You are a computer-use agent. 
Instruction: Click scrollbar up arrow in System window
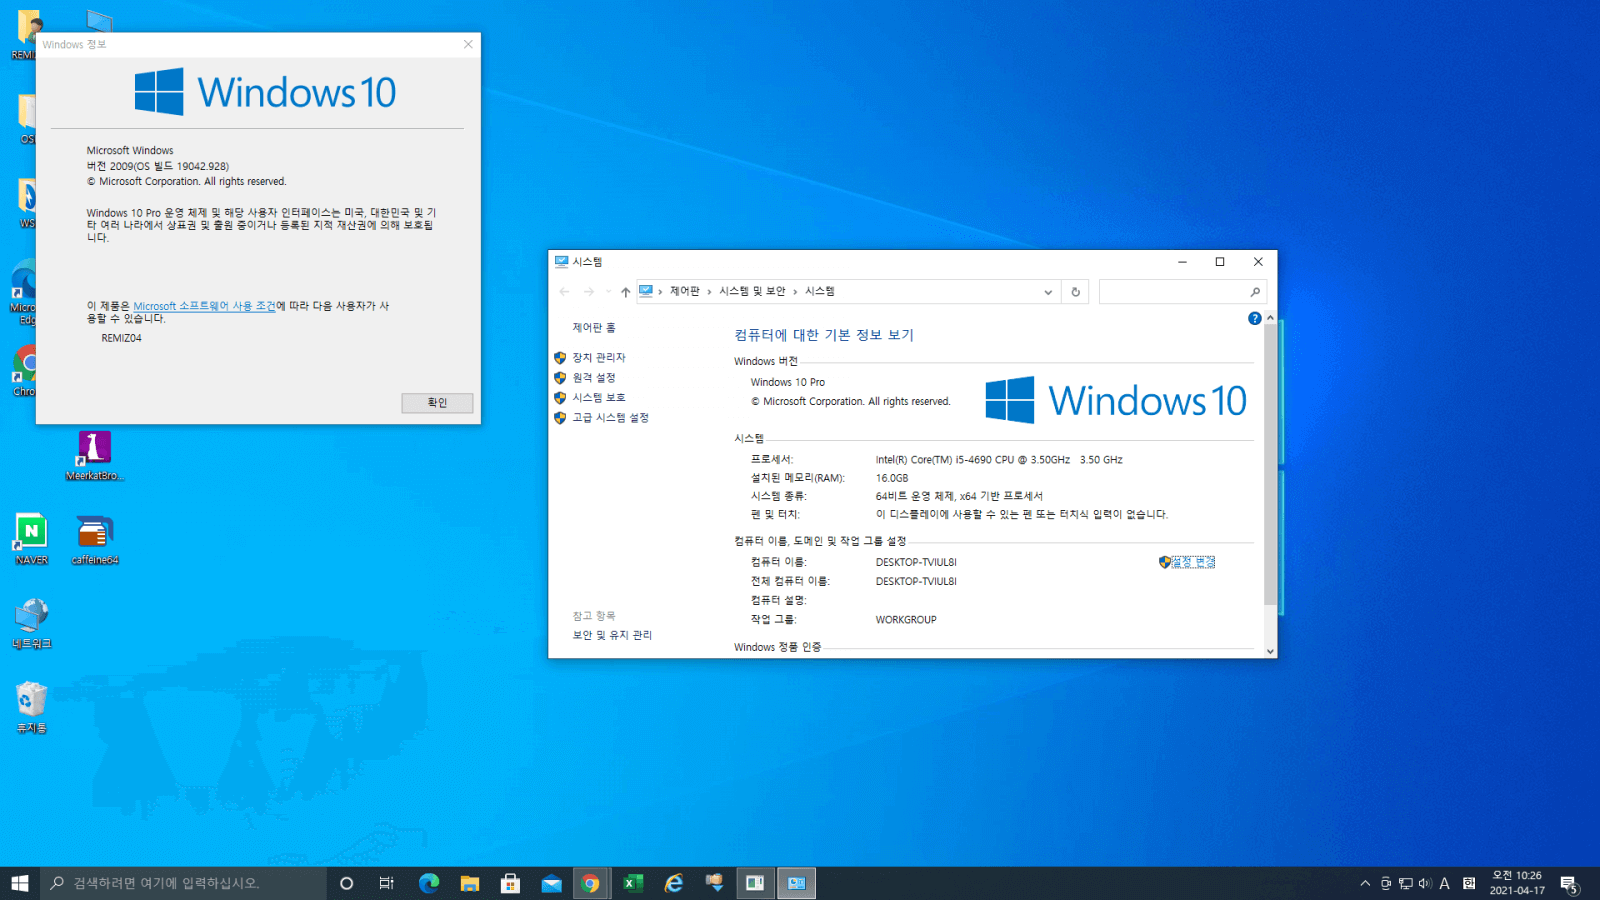[x=1270, y=318]
